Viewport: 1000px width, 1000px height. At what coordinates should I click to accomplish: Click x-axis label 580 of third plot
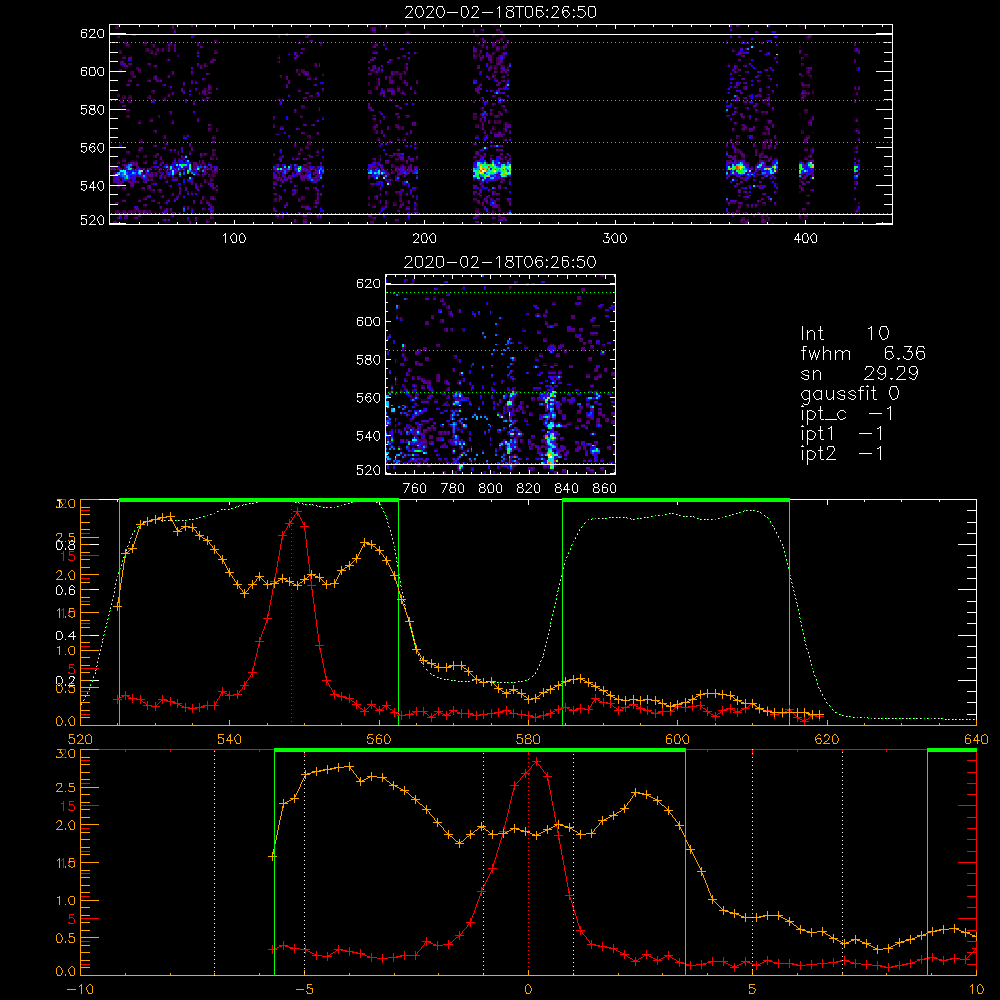tap(528, 739)
